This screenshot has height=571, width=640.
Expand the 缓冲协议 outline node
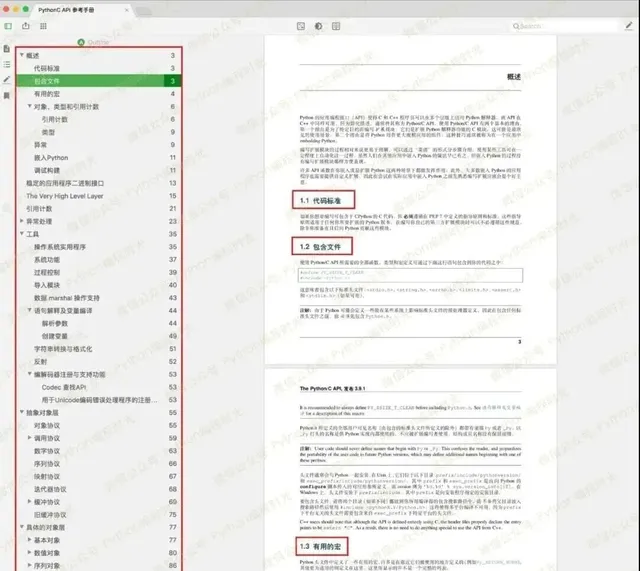pyautogui.click(x=29, y=501)
